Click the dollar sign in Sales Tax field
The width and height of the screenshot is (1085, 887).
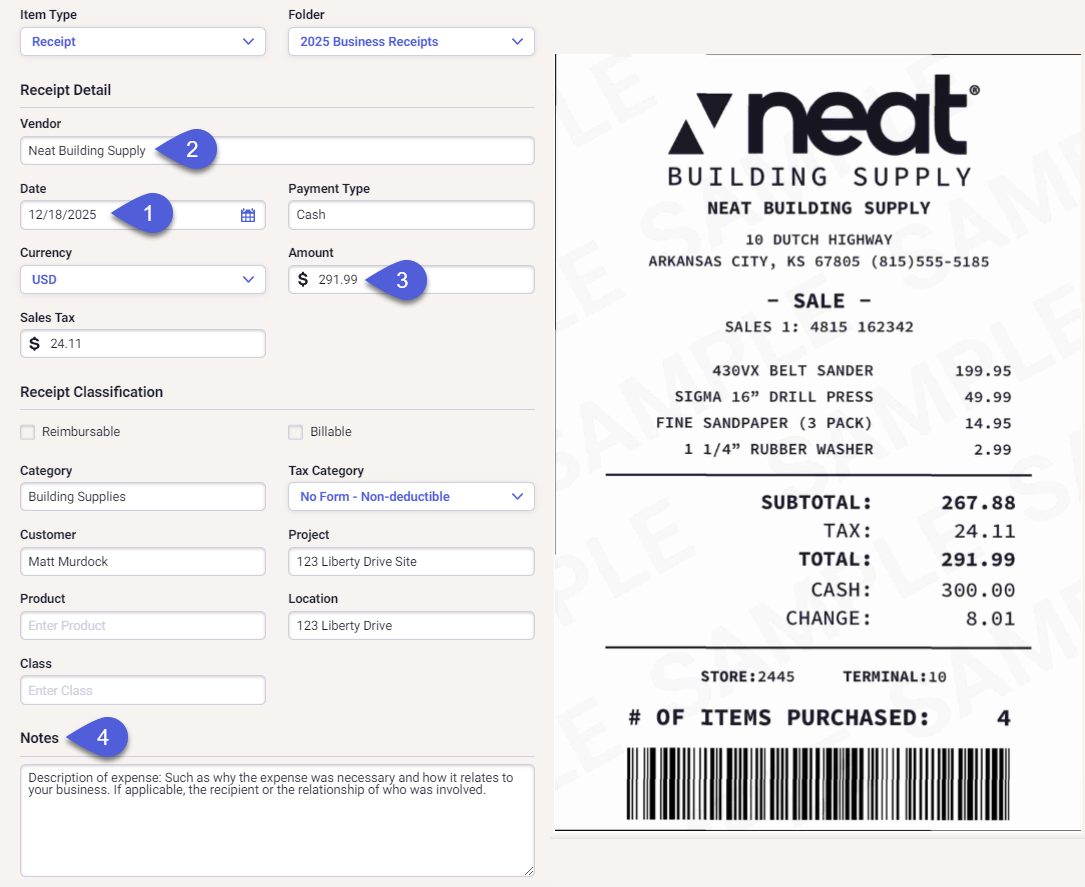[34, 344]
